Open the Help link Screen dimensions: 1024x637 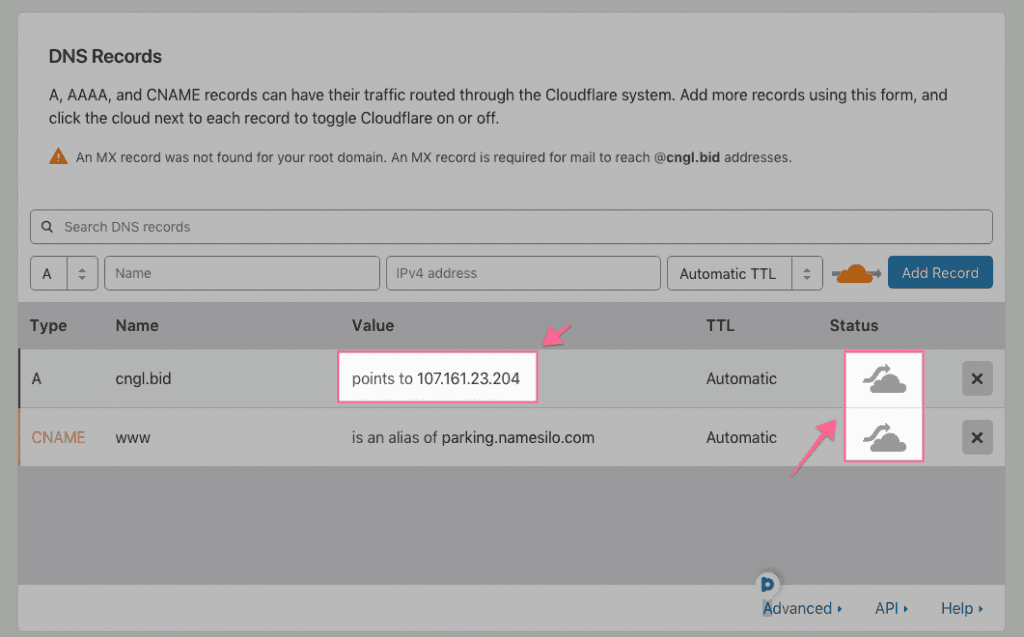pos(962,608)
